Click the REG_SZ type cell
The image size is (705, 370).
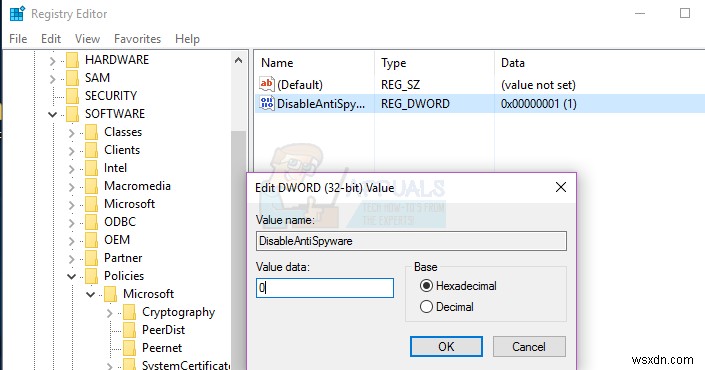[x=401, y=85]
